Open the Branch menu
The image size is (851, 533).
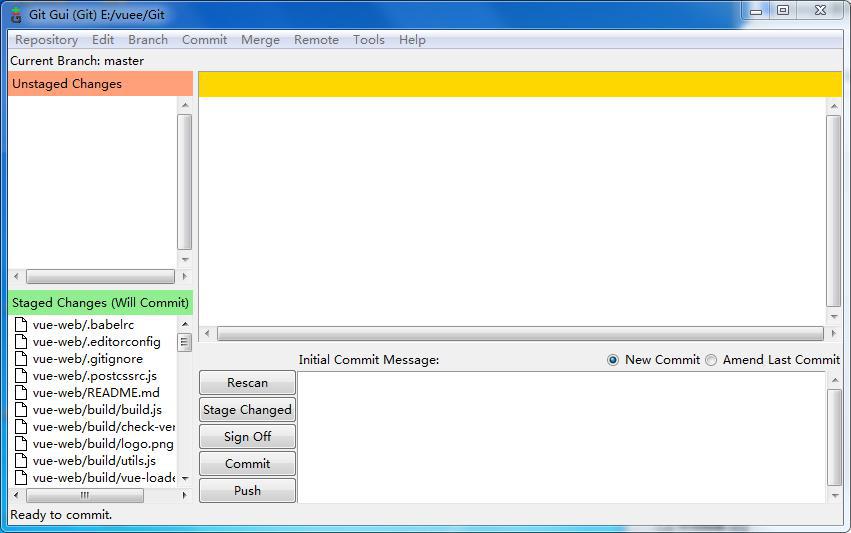coord(148,40)
